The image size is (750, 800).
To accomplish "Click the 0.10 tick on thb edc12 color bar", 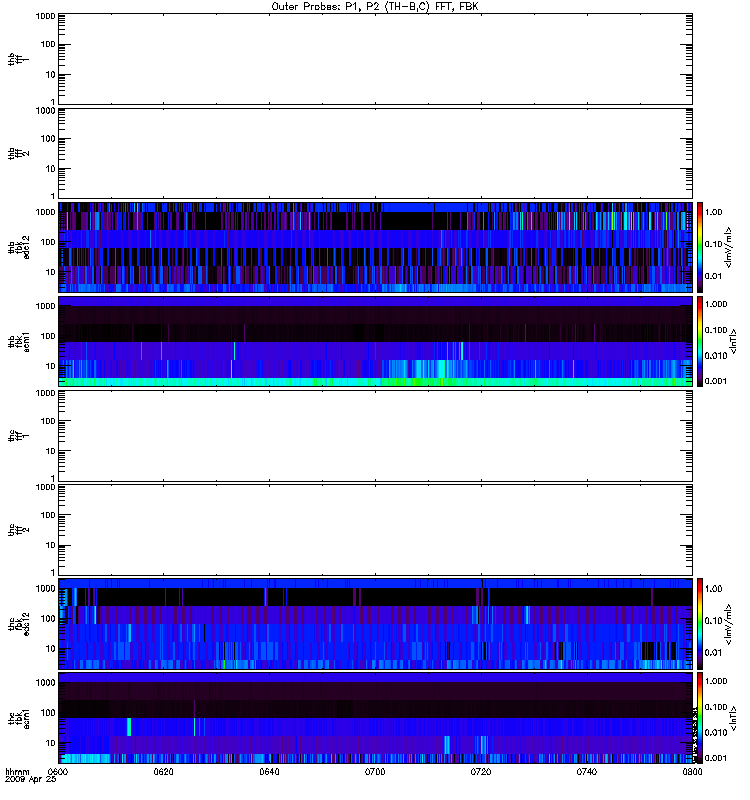I will pos(713,244).
